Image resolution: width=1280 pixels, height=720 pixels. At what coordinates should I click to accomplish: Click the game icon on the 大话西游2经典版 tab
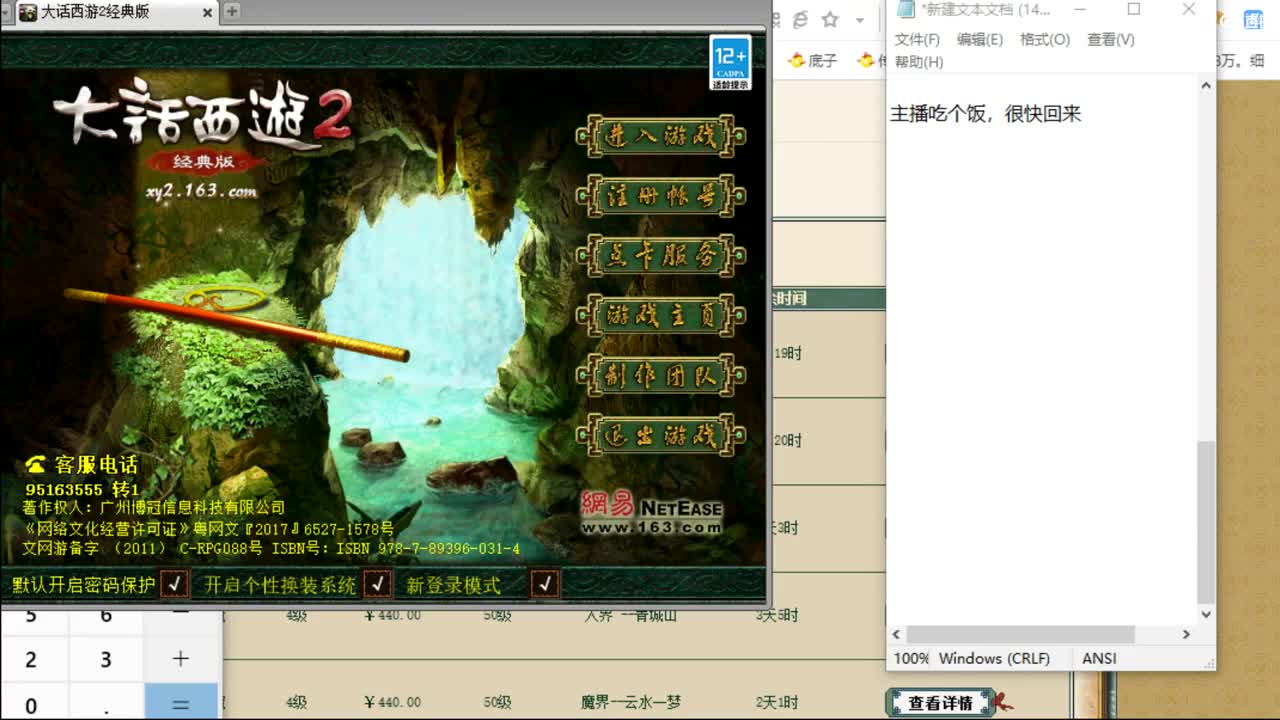point(28,12)
